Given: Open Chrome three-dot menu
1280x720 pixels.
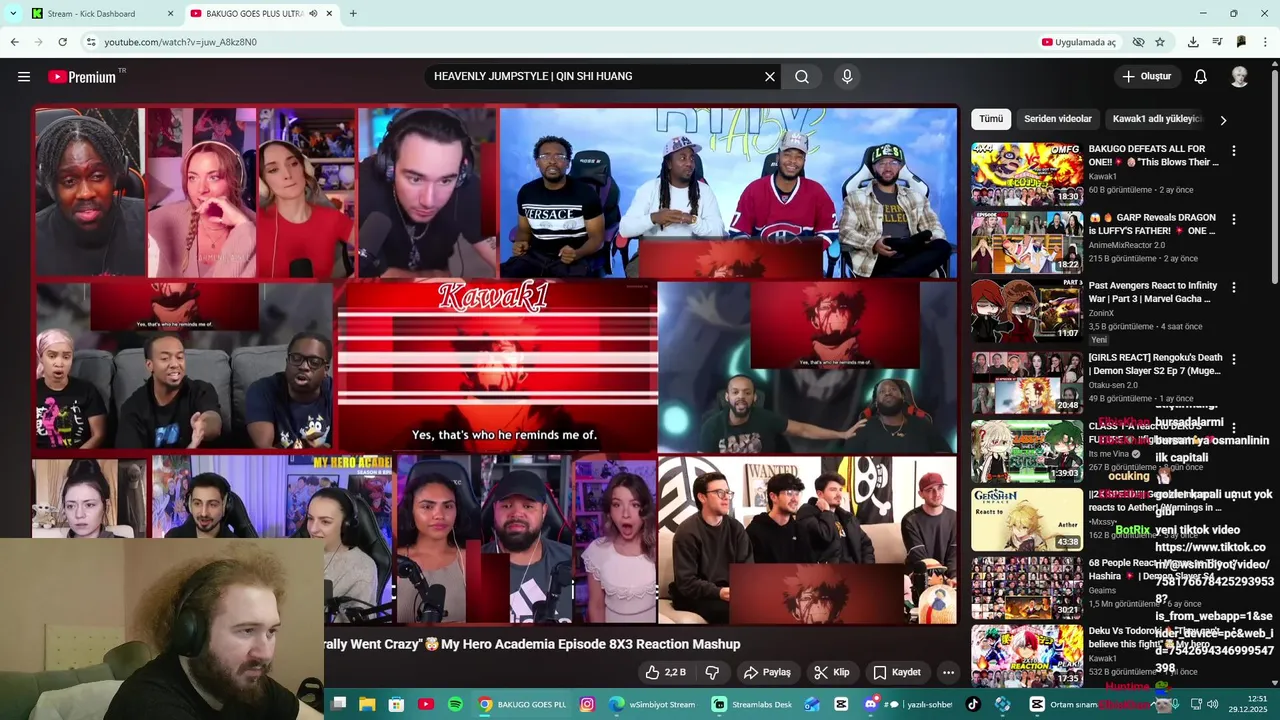Looking at the screenshot, I should [x=1266, y=42].
